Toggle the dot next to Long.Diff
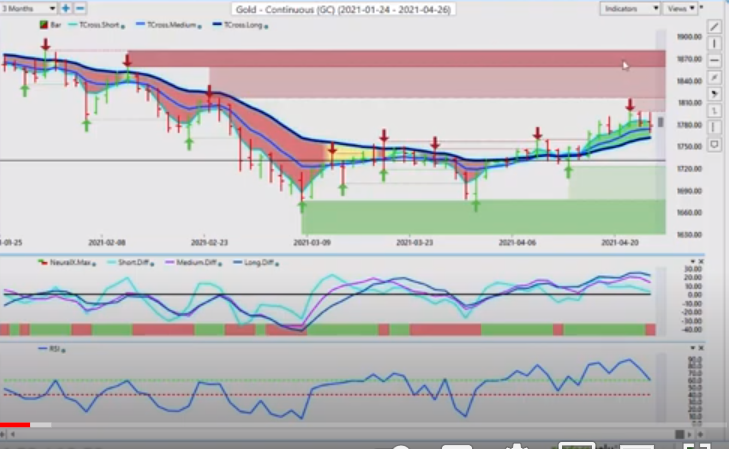Image resolution: width=729 pixels, height=449 pixels. pyautogui.click(x=277, y=264)
